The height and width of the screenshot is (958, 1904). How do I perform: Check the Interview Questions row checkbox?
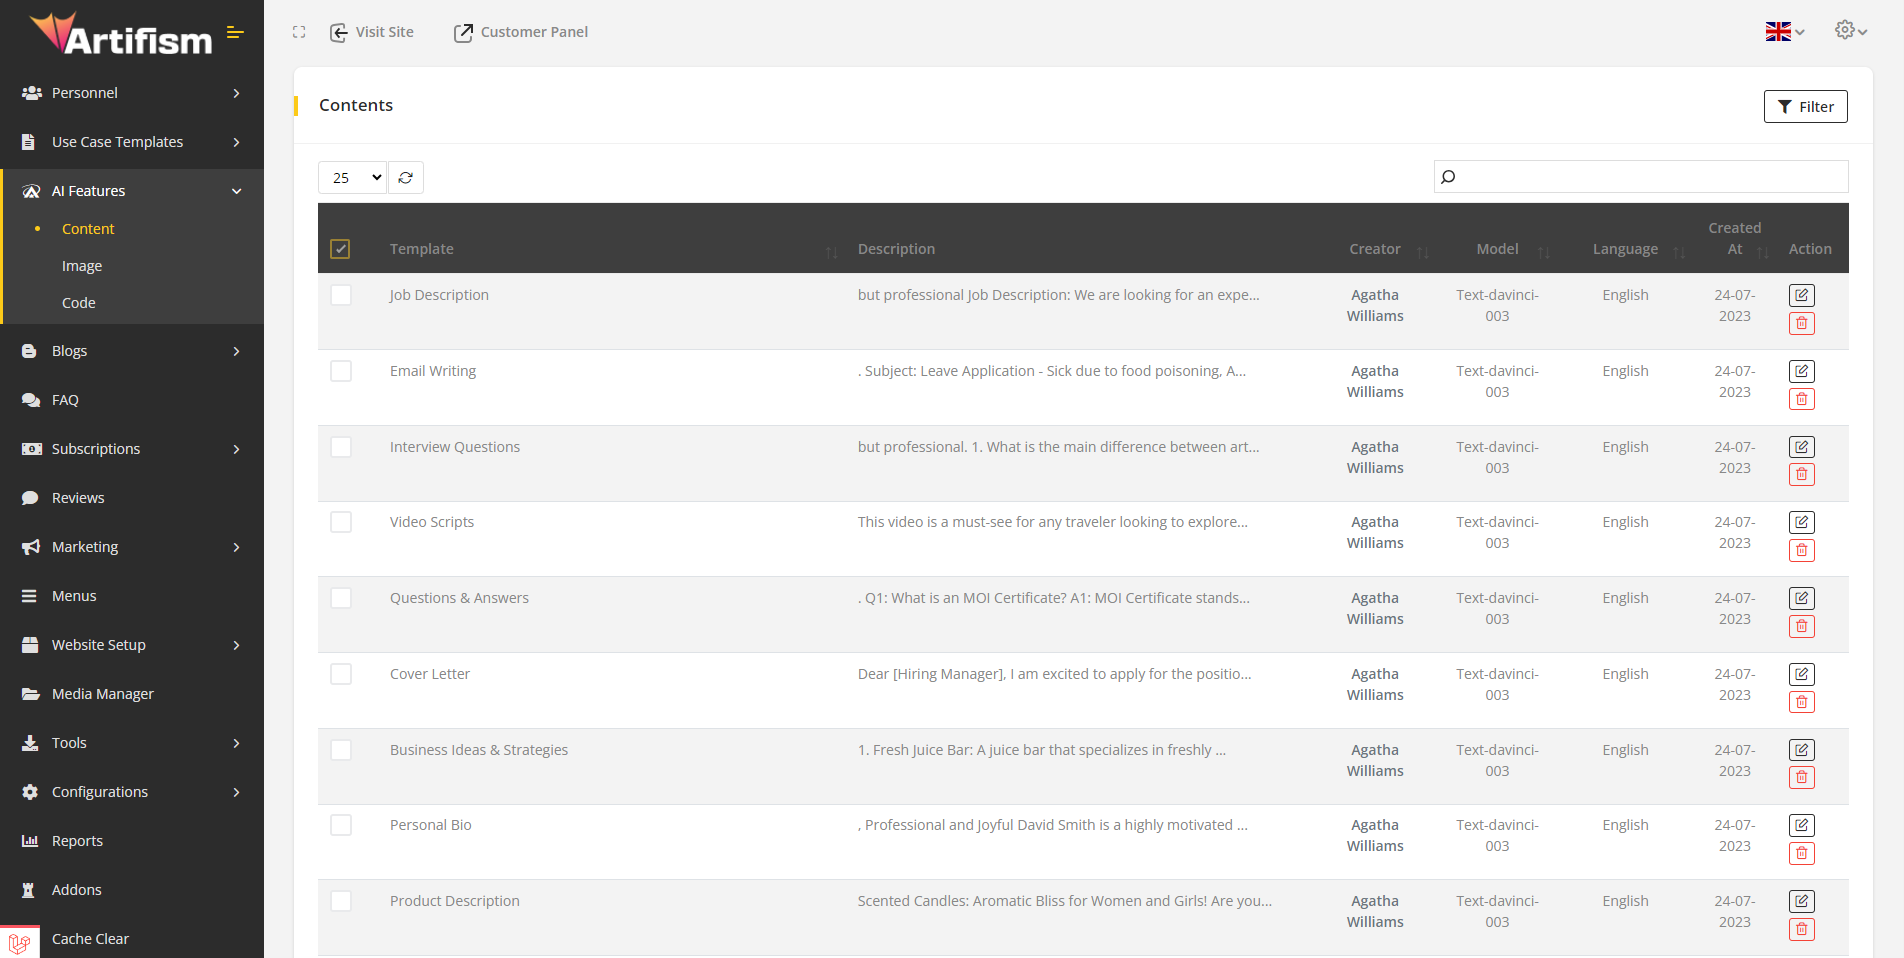pos(341,447)
